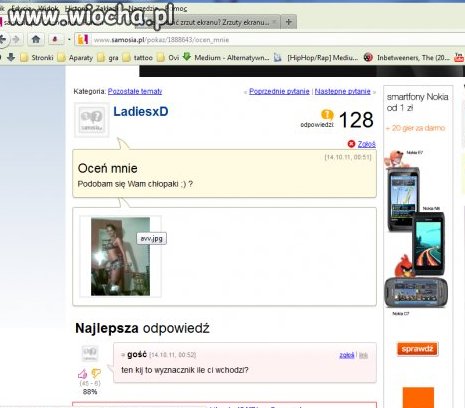Open the tattoo bookmarks folder
Screen dimensions: 465x408
(138, 58)
